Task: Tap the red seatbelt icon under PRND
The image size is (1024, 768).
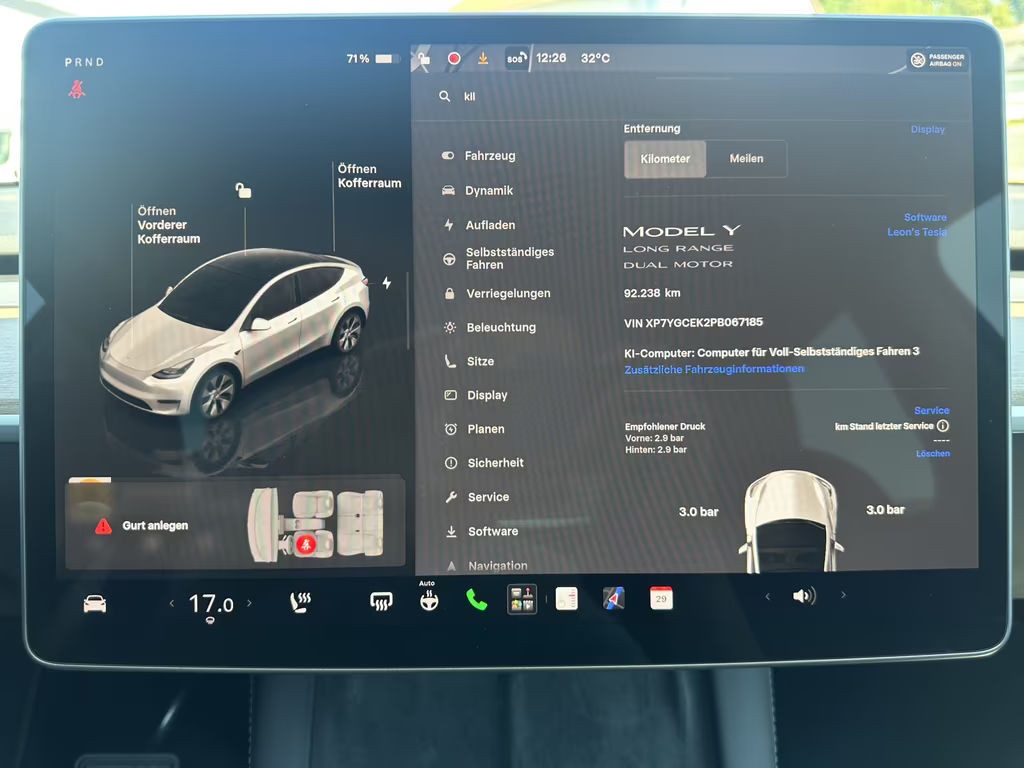Action: point(77,89)
